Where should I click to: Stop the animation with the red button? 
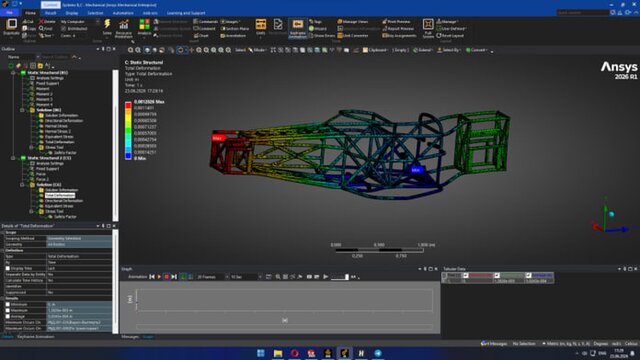click(167, 277)
